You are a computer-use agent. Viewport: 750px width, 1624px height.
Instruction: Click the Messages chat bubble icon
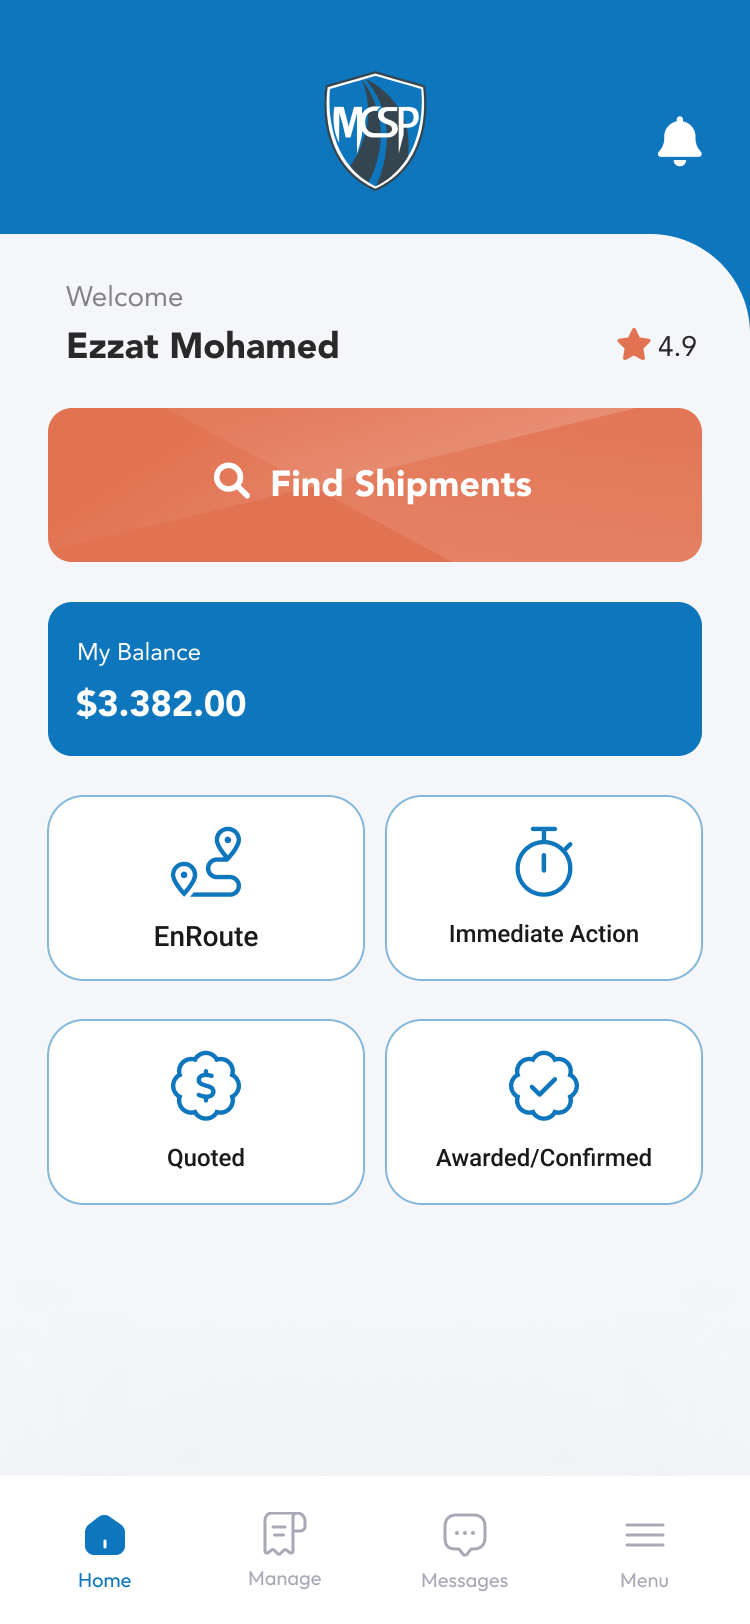(x=465, y=1534)
